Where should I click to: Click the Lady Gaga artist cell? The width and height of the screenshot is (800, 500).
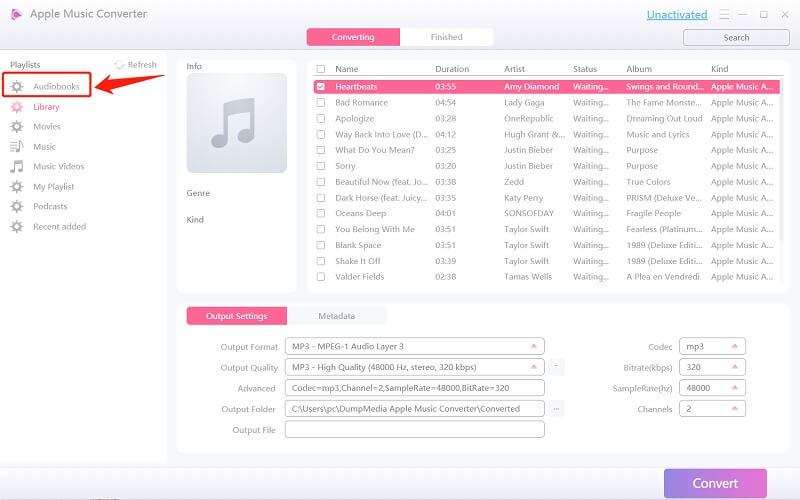(524, 103)
